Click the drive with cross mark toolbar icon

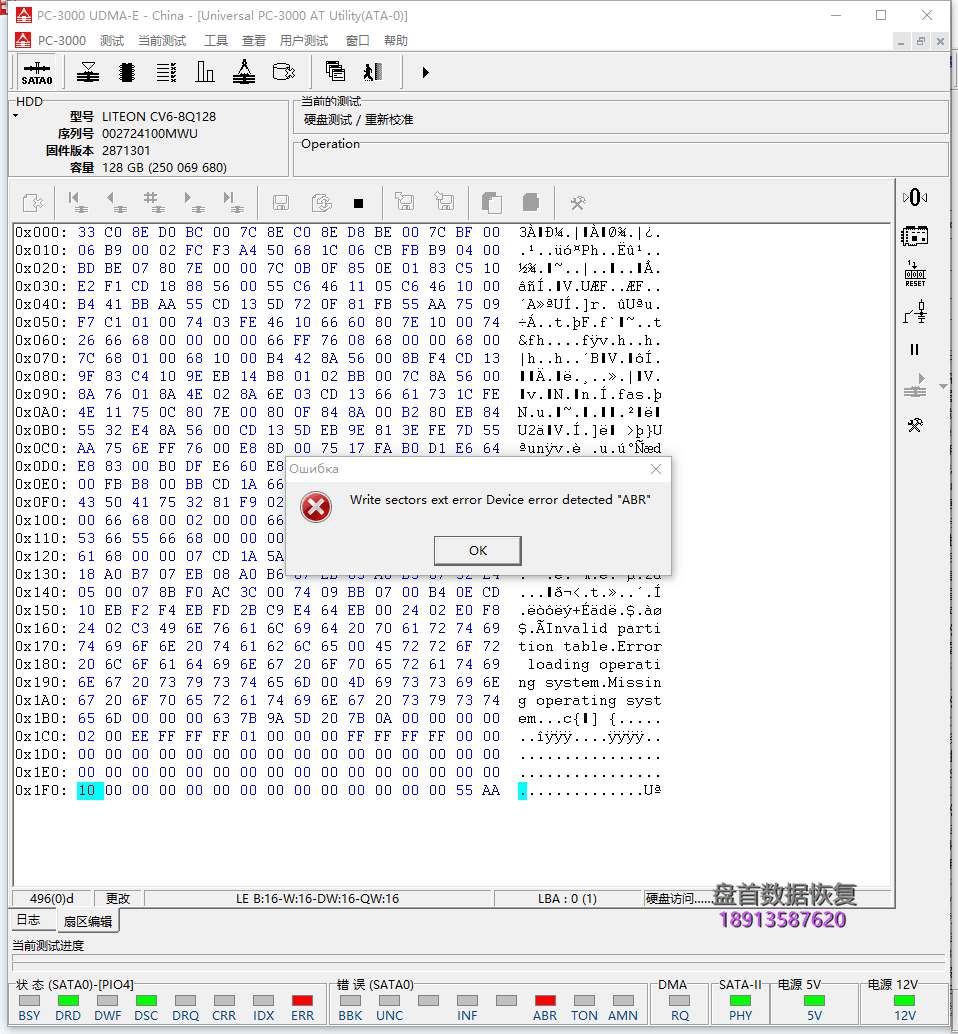pyautogui.click(x=284, y=73)
